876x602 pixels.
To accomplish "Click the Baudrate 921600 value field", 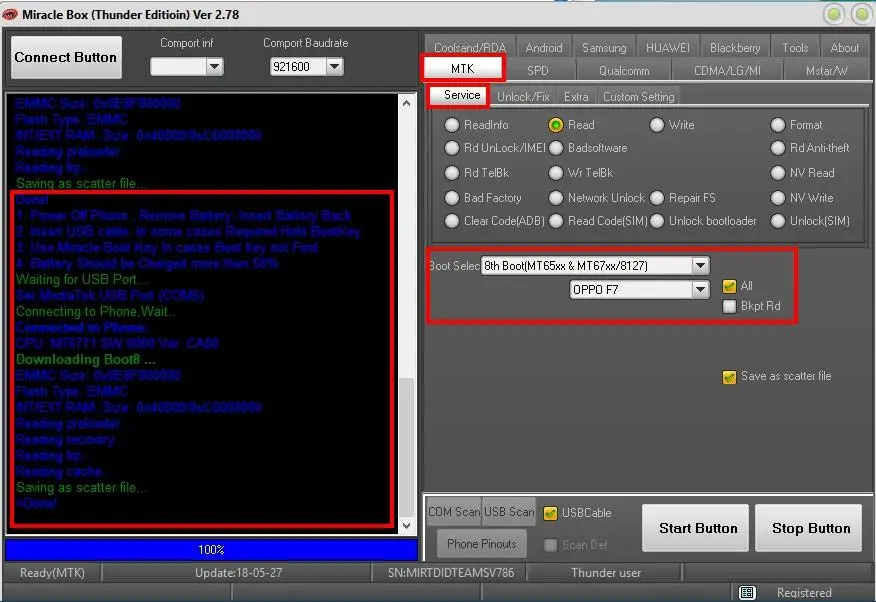I will pos(298,67).
